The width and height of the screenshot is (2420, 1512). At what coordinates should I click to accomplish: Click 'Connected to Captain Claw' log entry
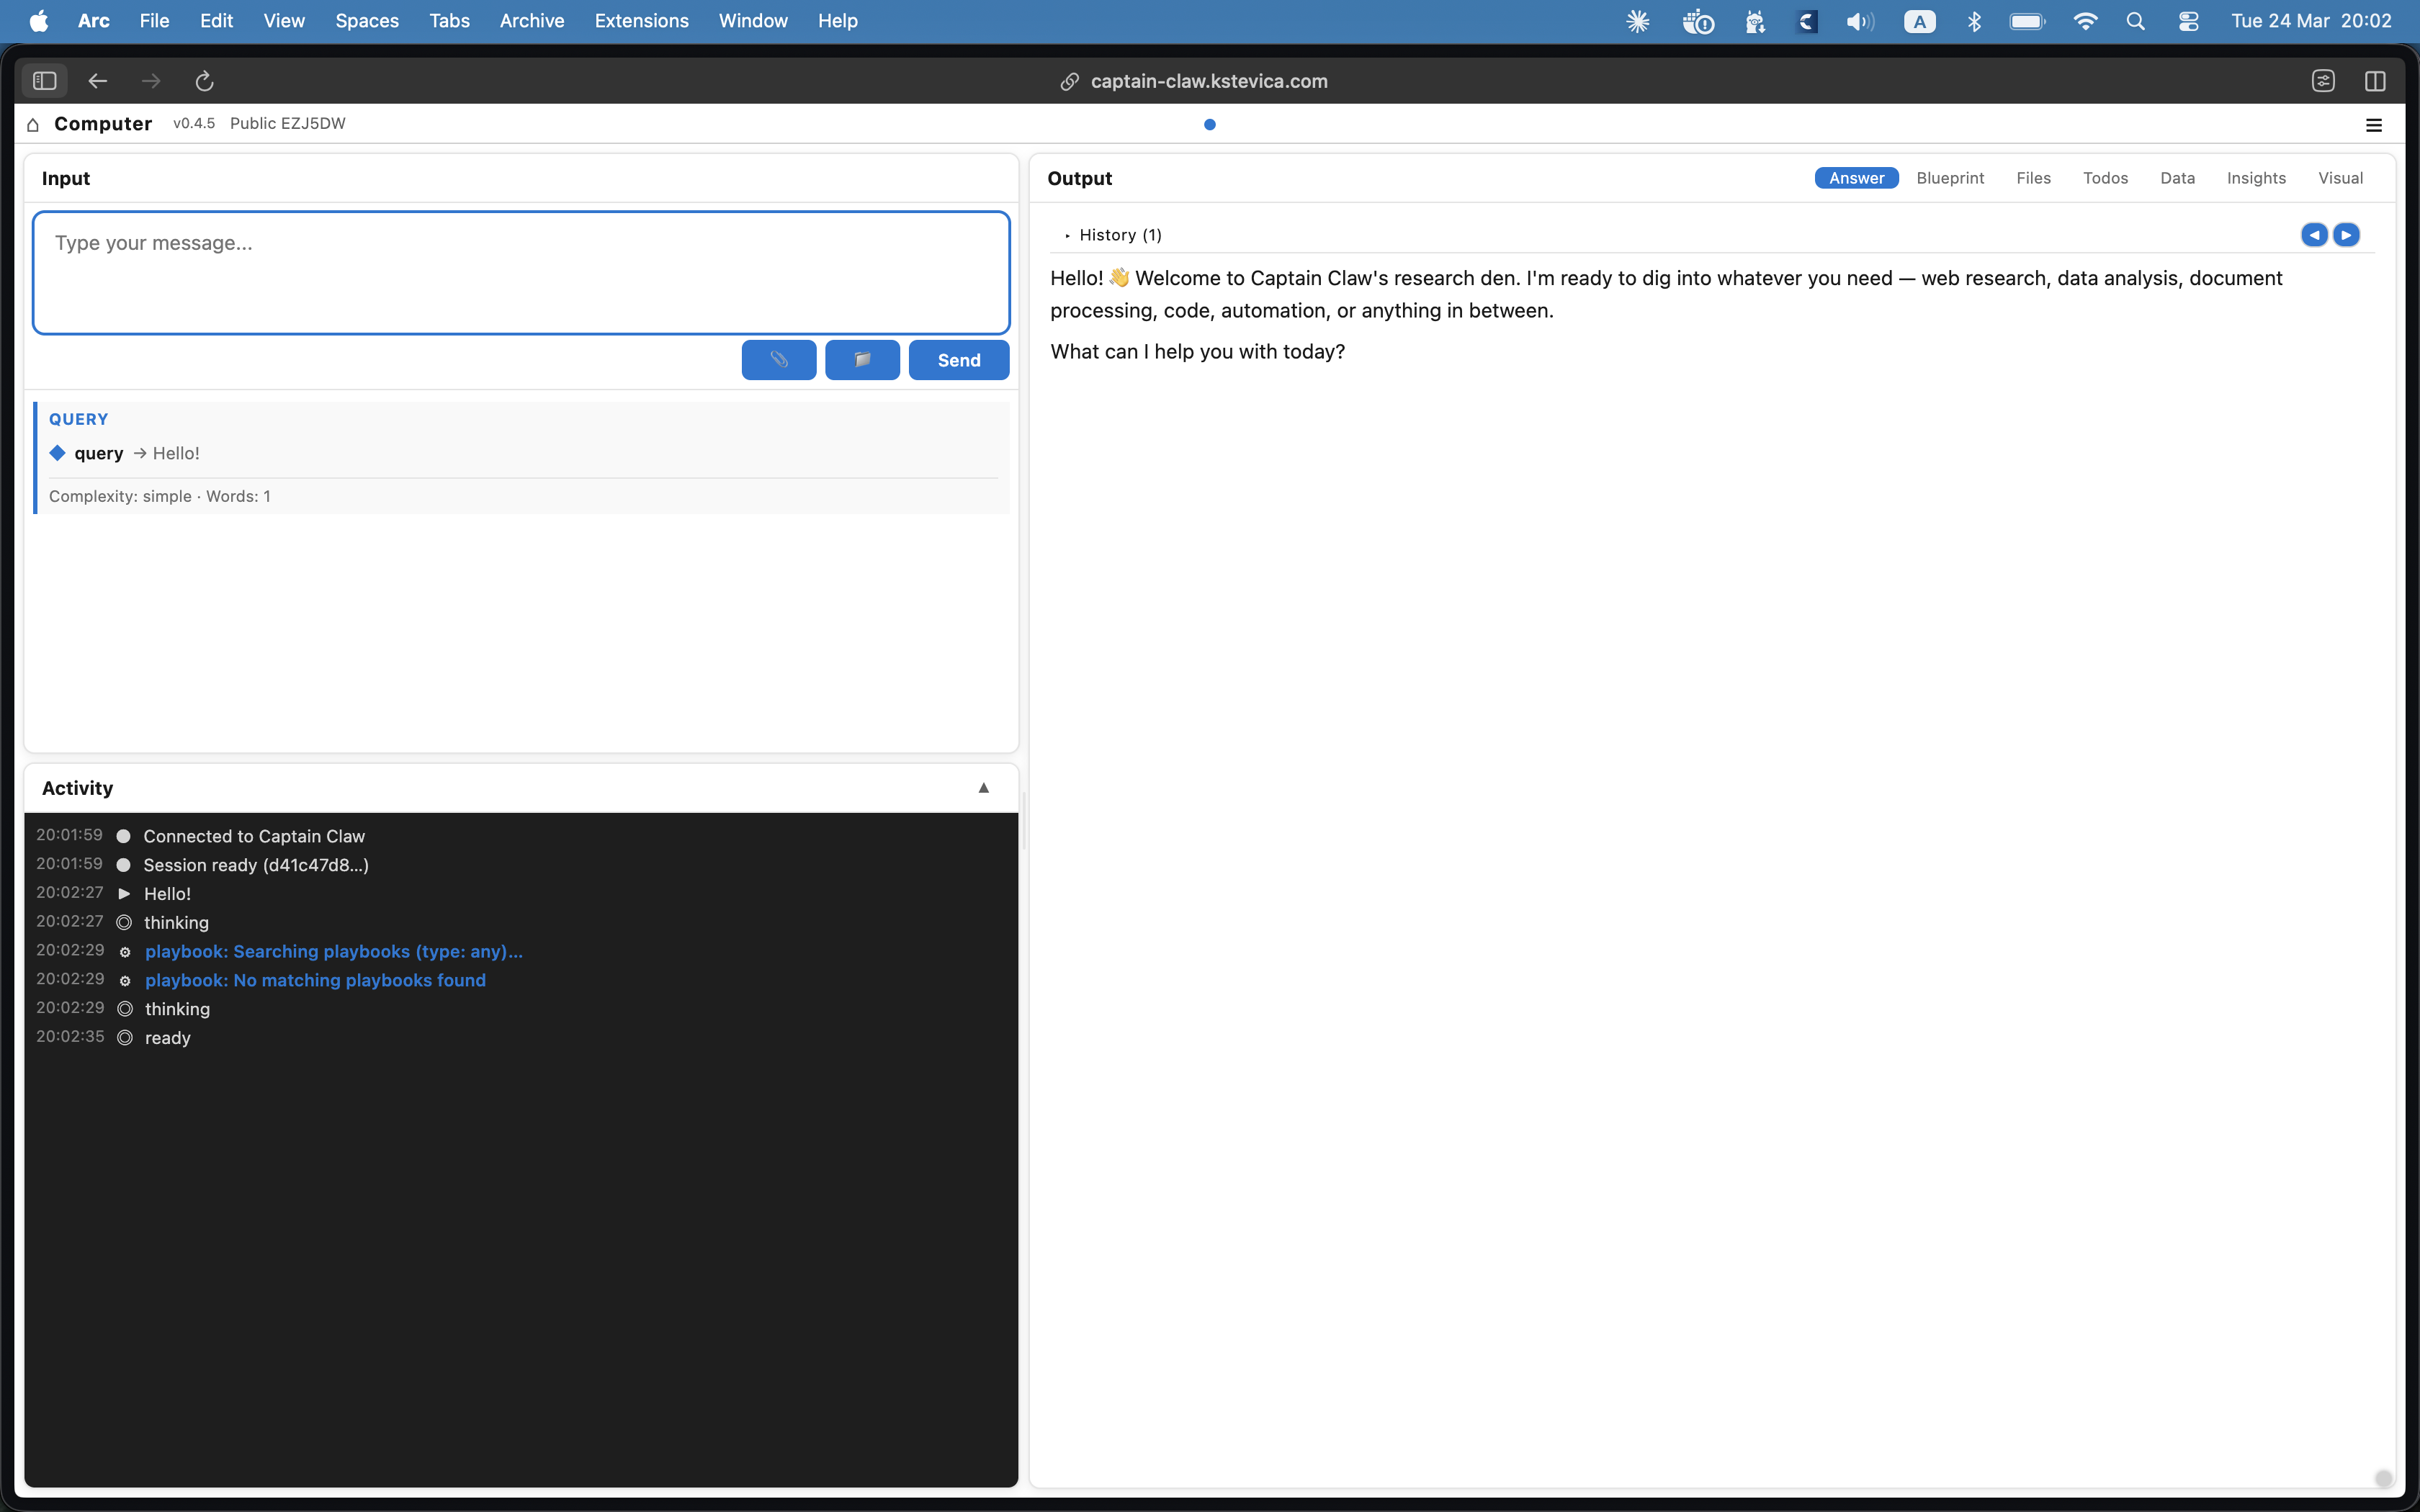pos(254,836)
